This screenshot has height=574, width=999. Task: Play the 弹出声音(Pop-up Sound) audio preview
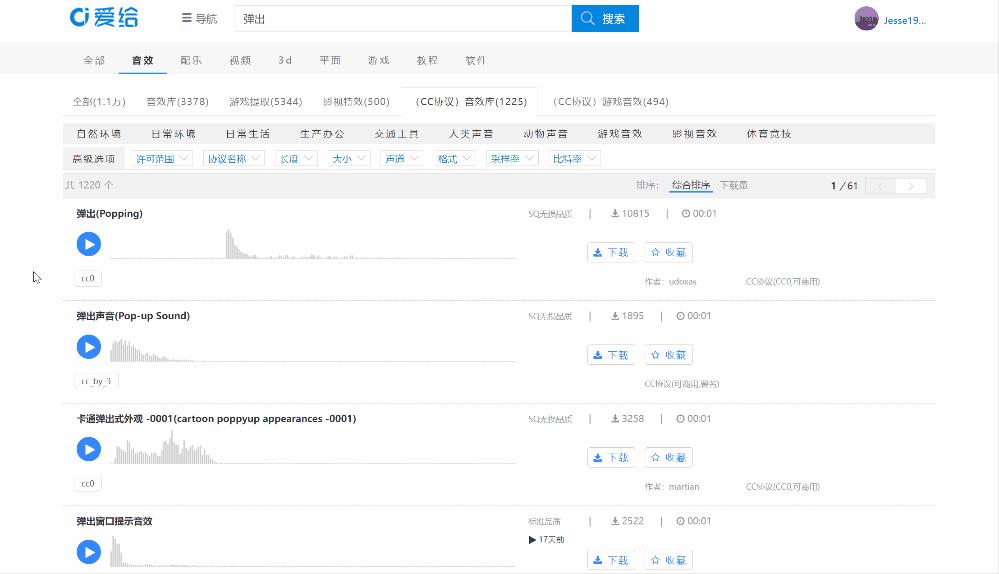coord(89,347)
